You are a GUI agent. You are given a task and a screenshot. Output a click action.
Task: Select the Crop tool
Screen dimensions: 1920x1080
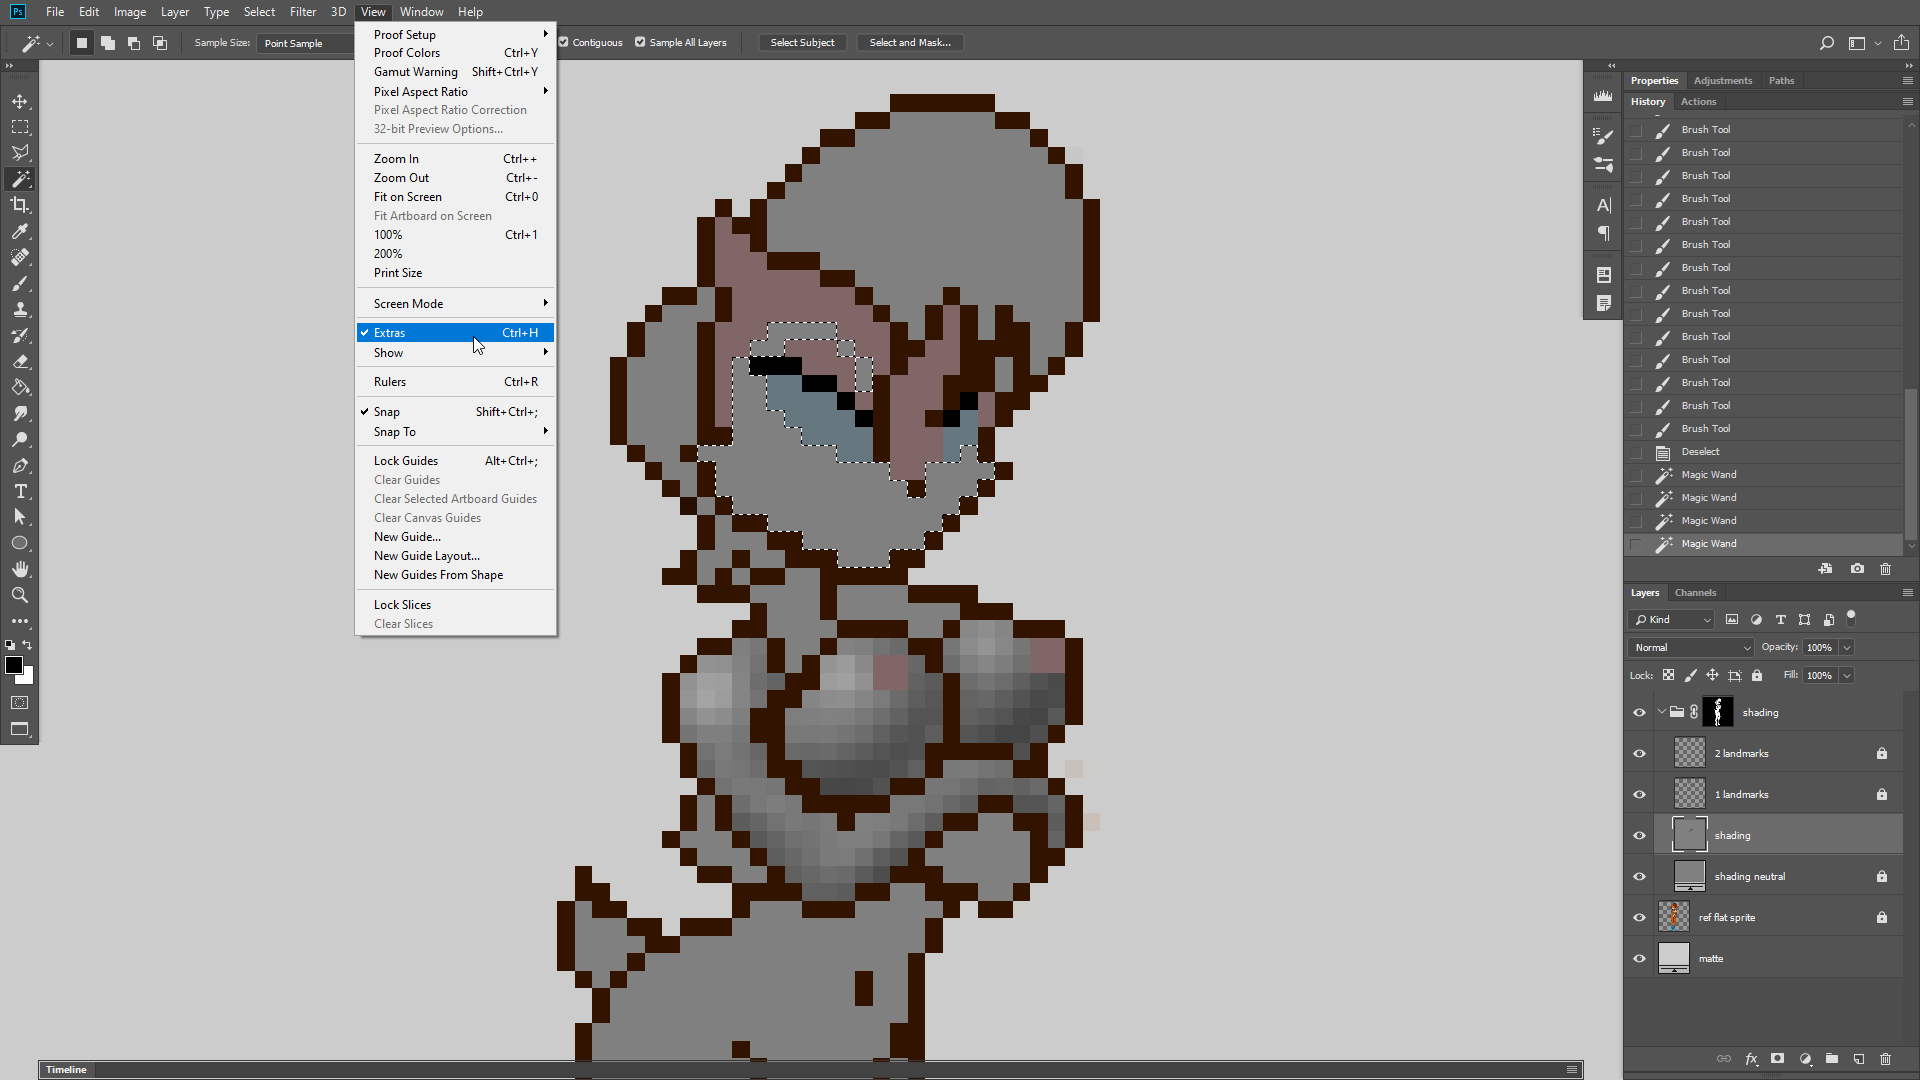pyautogui.click(x=20, y=205)
